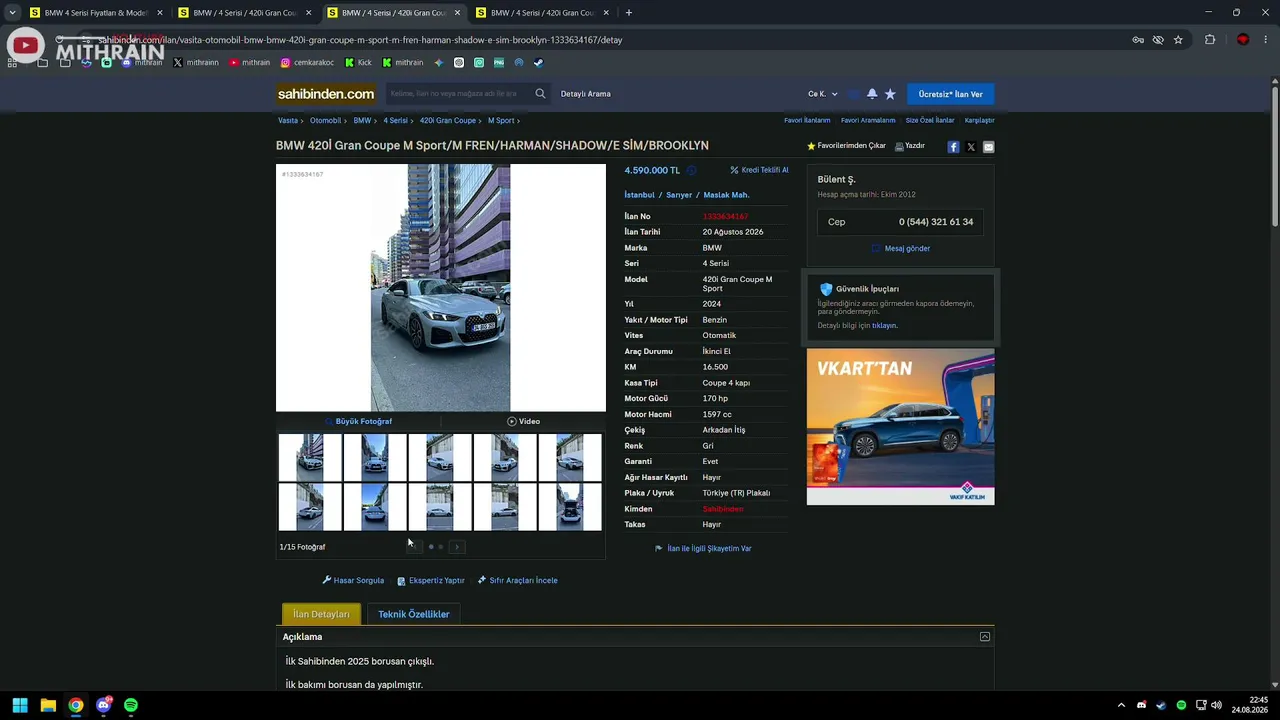Click Hasar Sorgula link
This screenshot has height=720, width=1280.
point(353,580)
